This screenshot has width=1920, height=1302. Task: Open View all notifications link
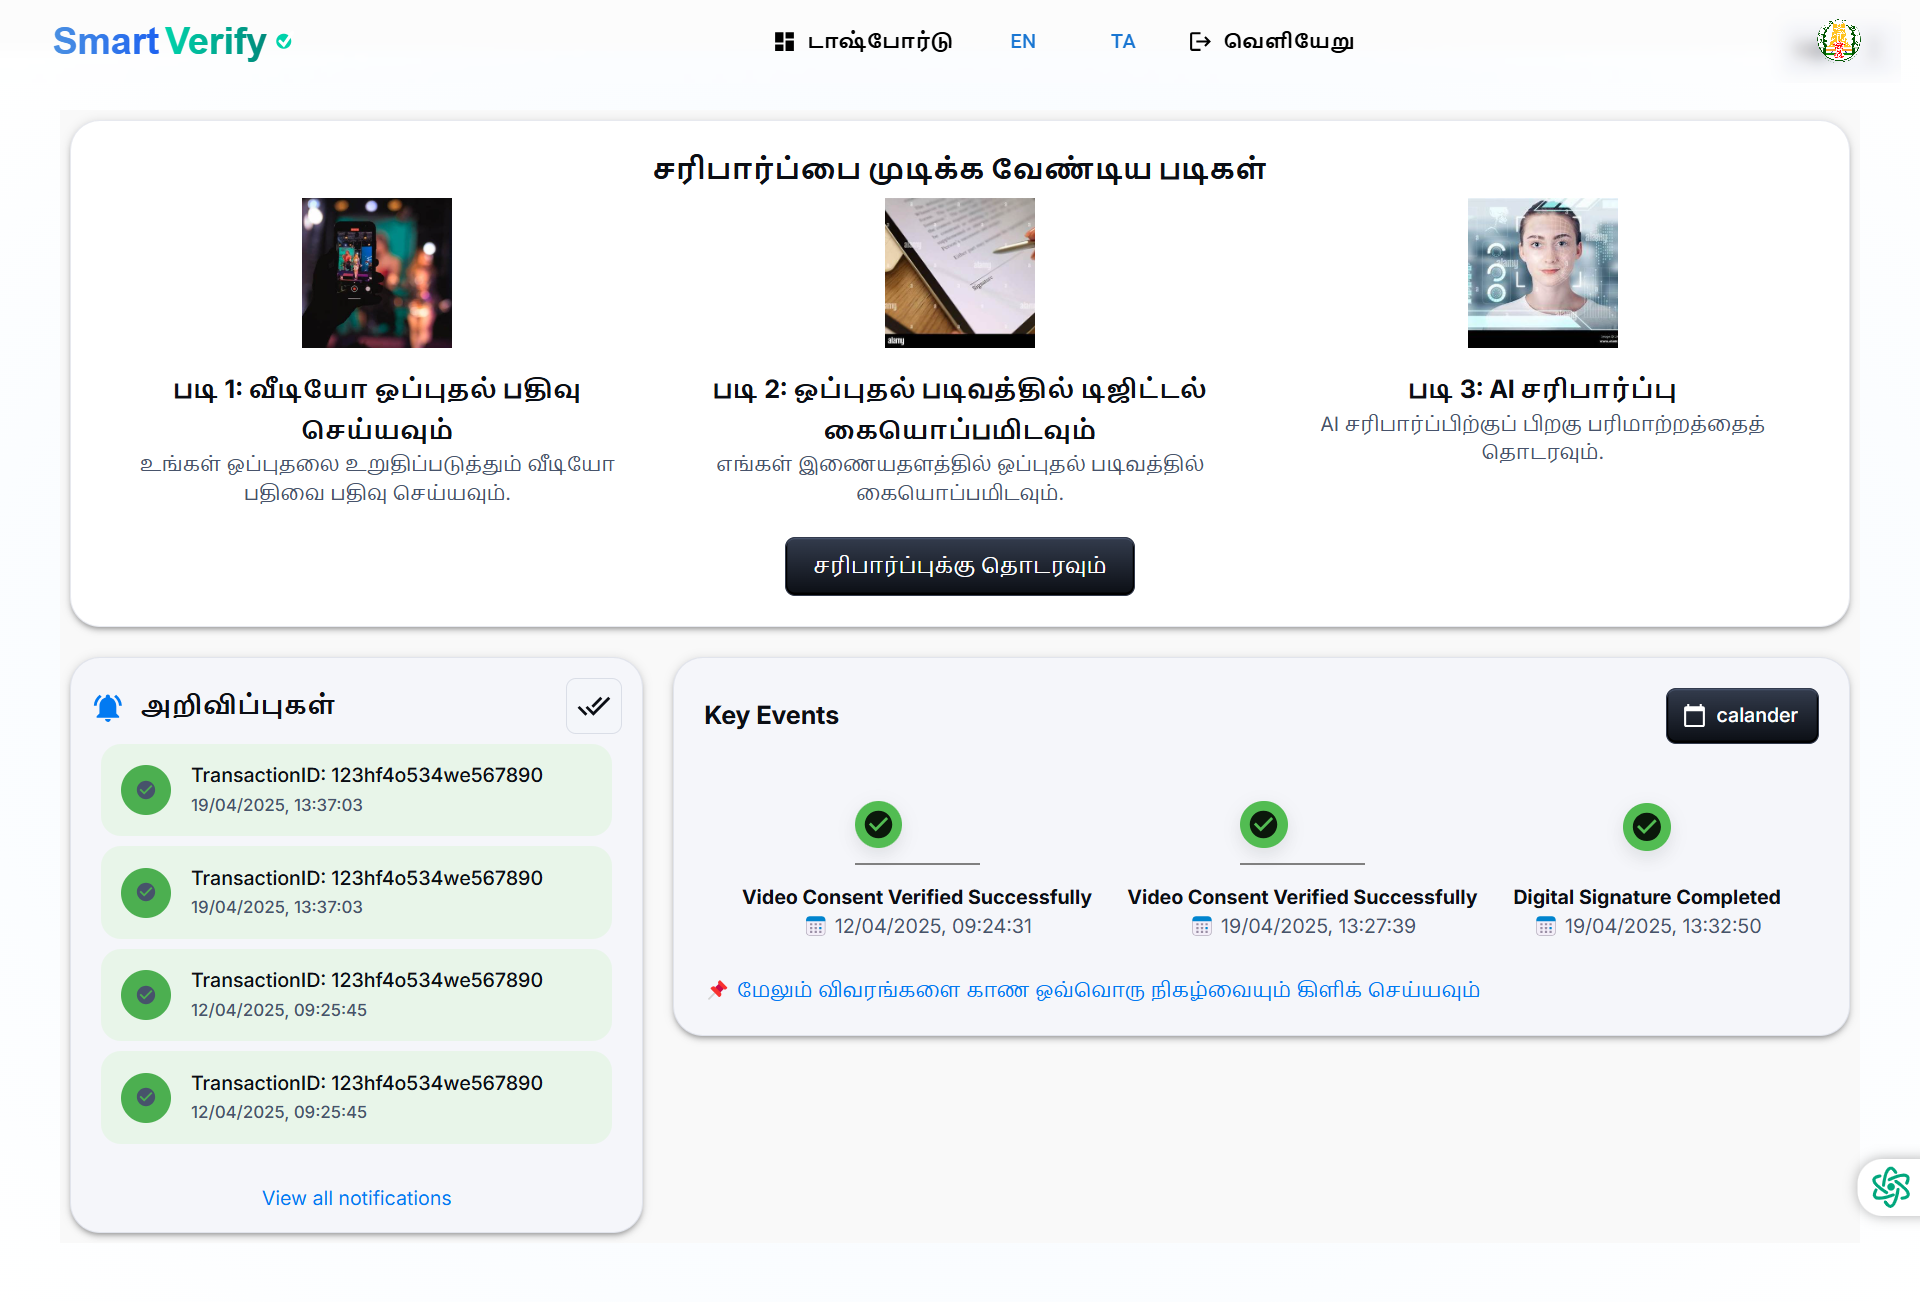356,1198
